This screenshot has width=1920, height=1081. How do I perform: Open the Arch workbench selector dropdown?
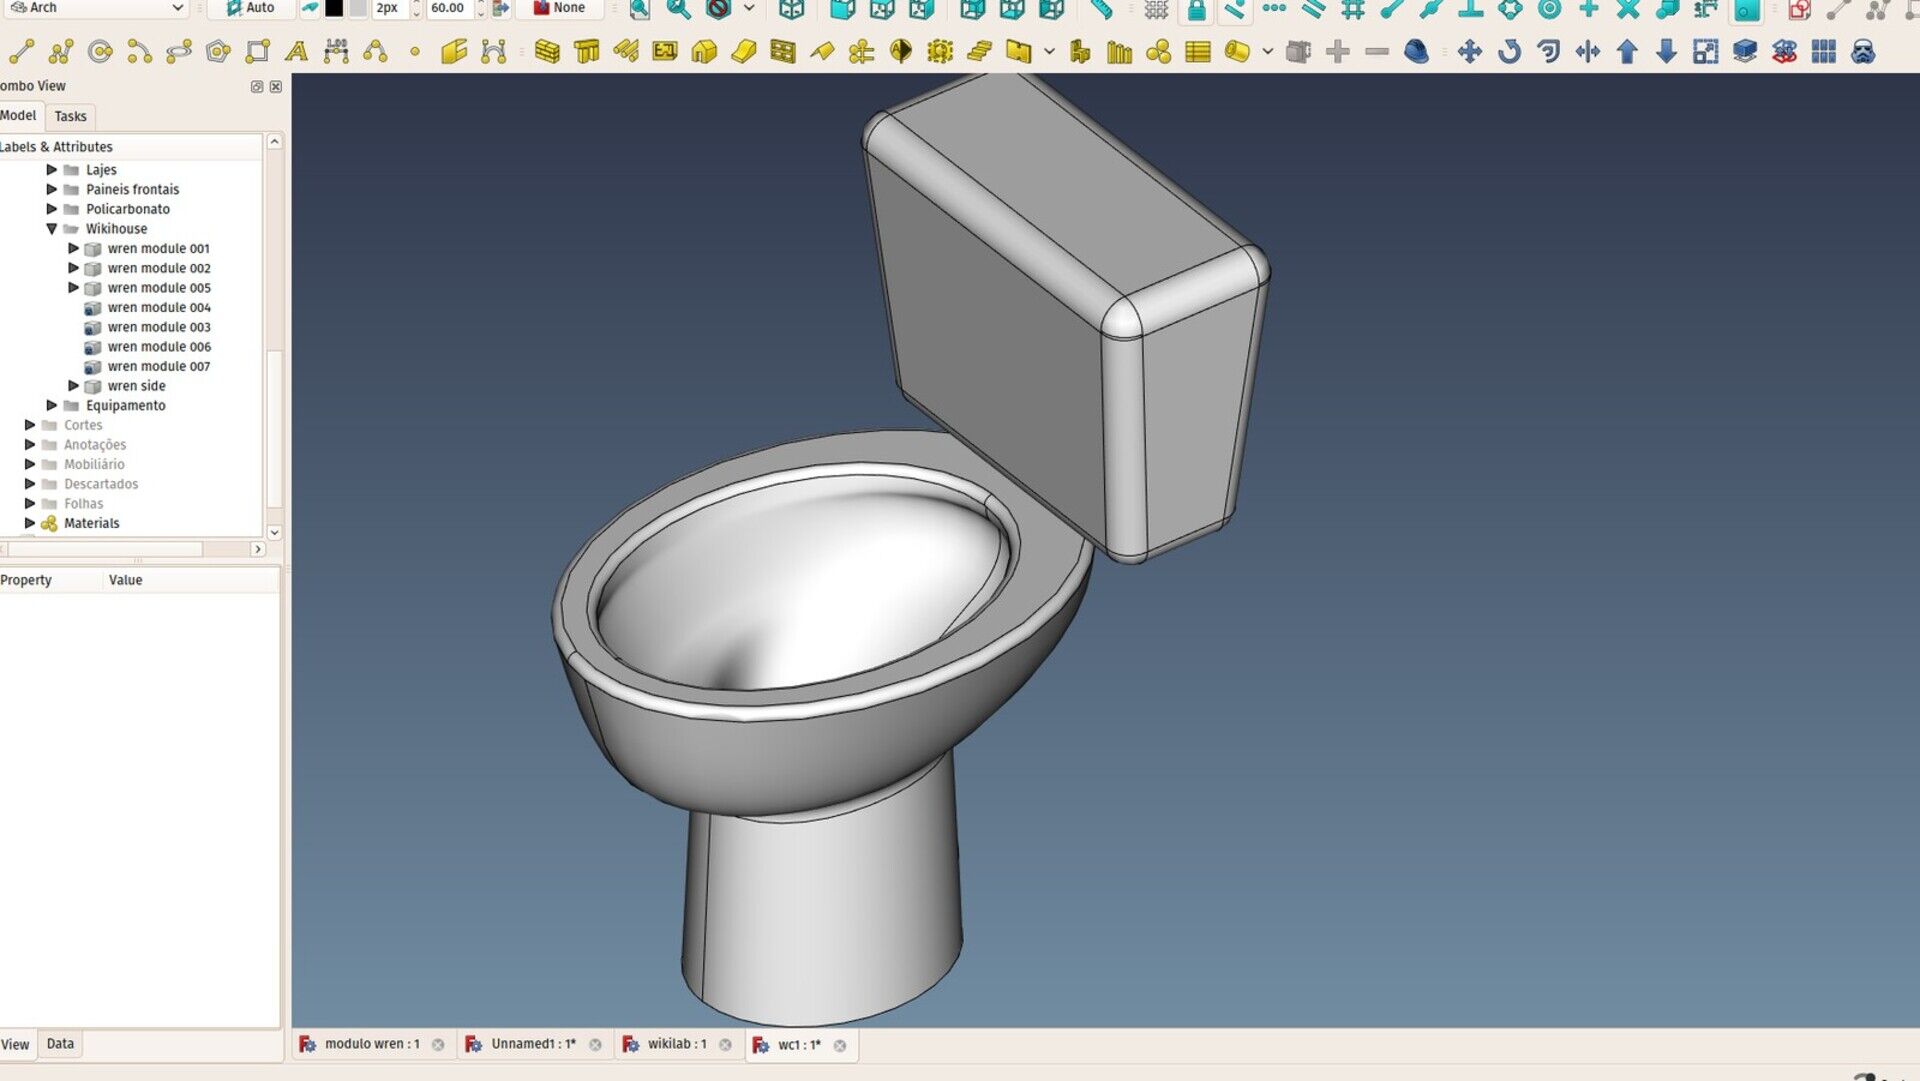(x=97, y=8)
